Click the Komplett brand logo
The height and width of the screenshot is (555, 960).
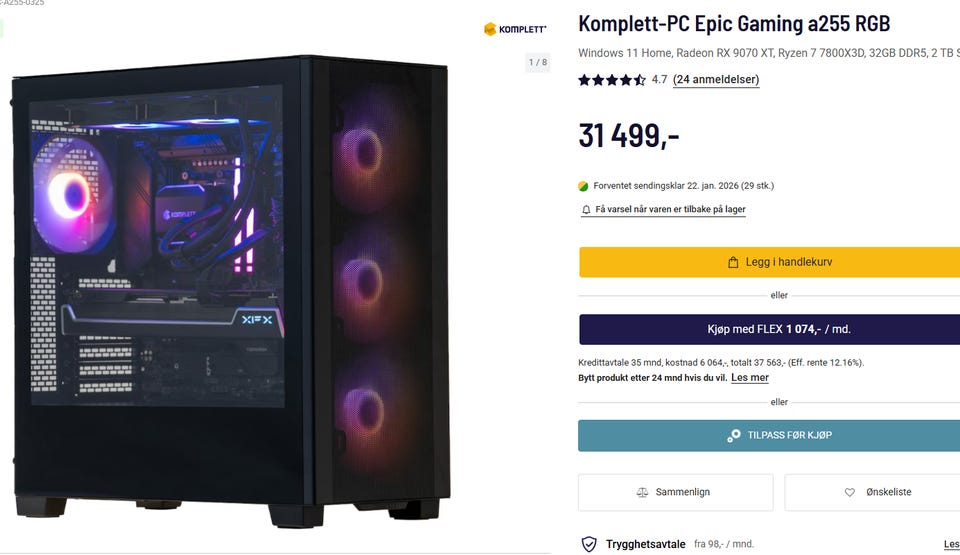pyautogui.click(x=514, y=29)
